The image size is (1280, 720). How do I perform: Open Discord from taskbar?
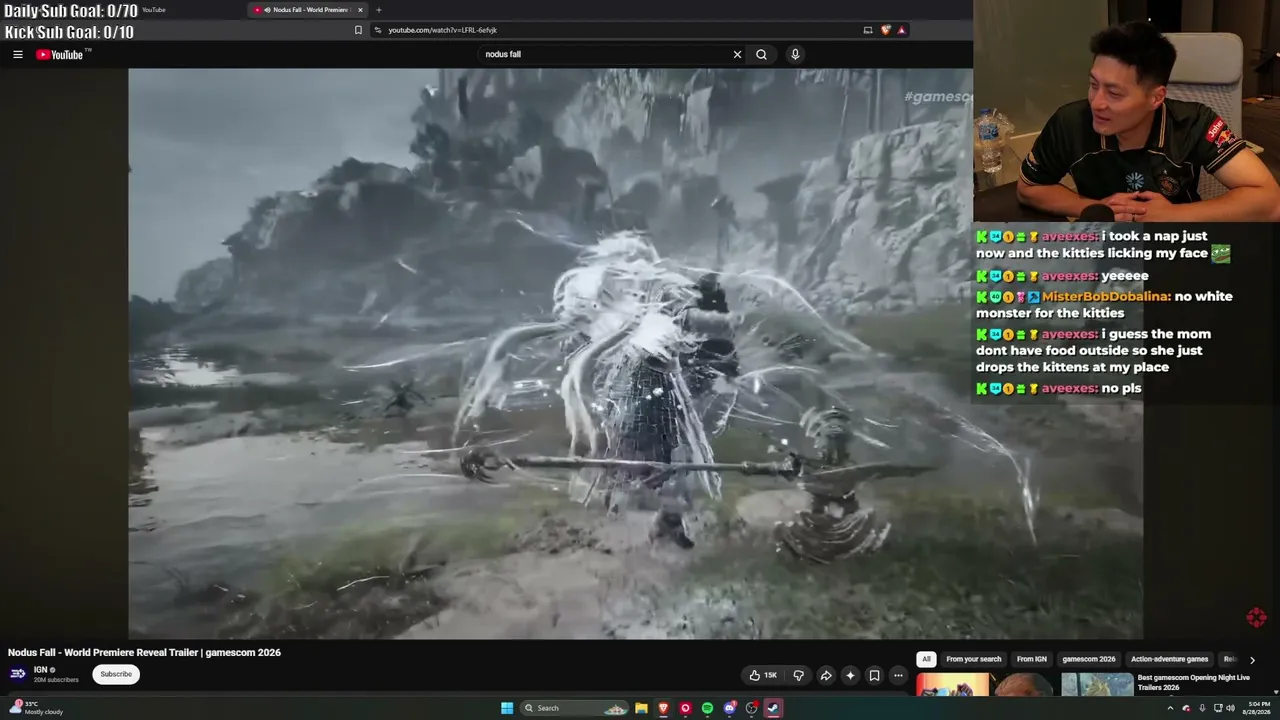tap(730, 708)
